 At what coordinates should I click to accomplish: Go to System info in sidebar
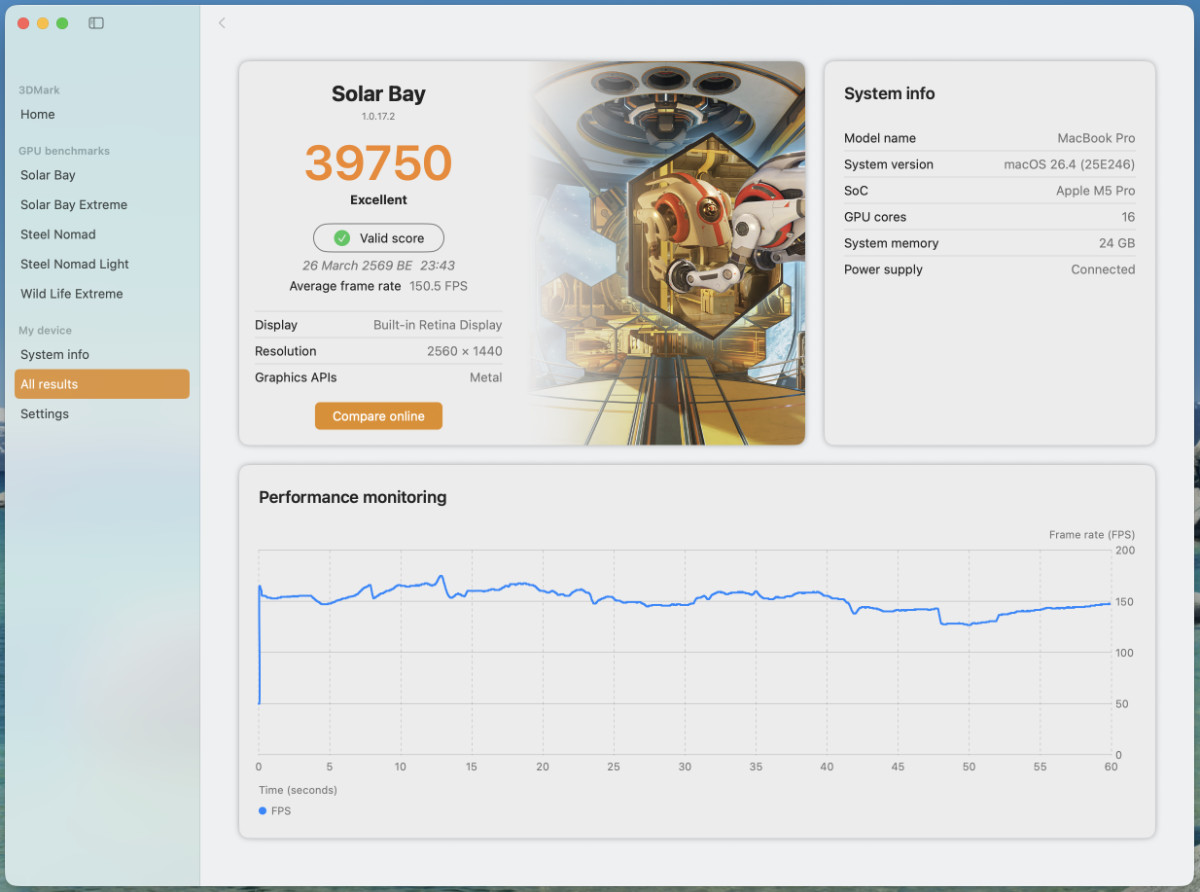pos(55,355)
